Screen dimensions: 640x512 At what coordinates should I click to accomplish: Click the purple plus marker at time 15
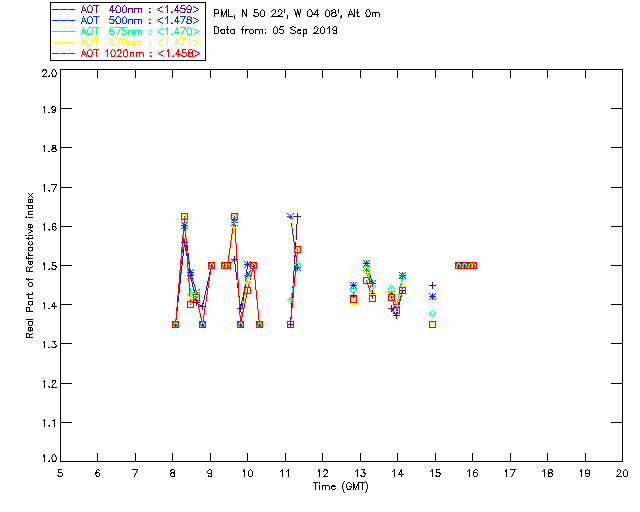point(433,285)
